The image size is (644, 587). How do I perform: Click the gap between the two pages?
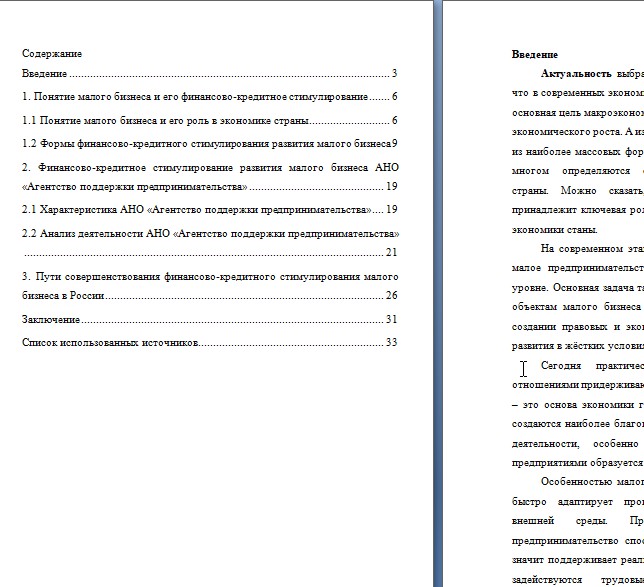point(438,293)
